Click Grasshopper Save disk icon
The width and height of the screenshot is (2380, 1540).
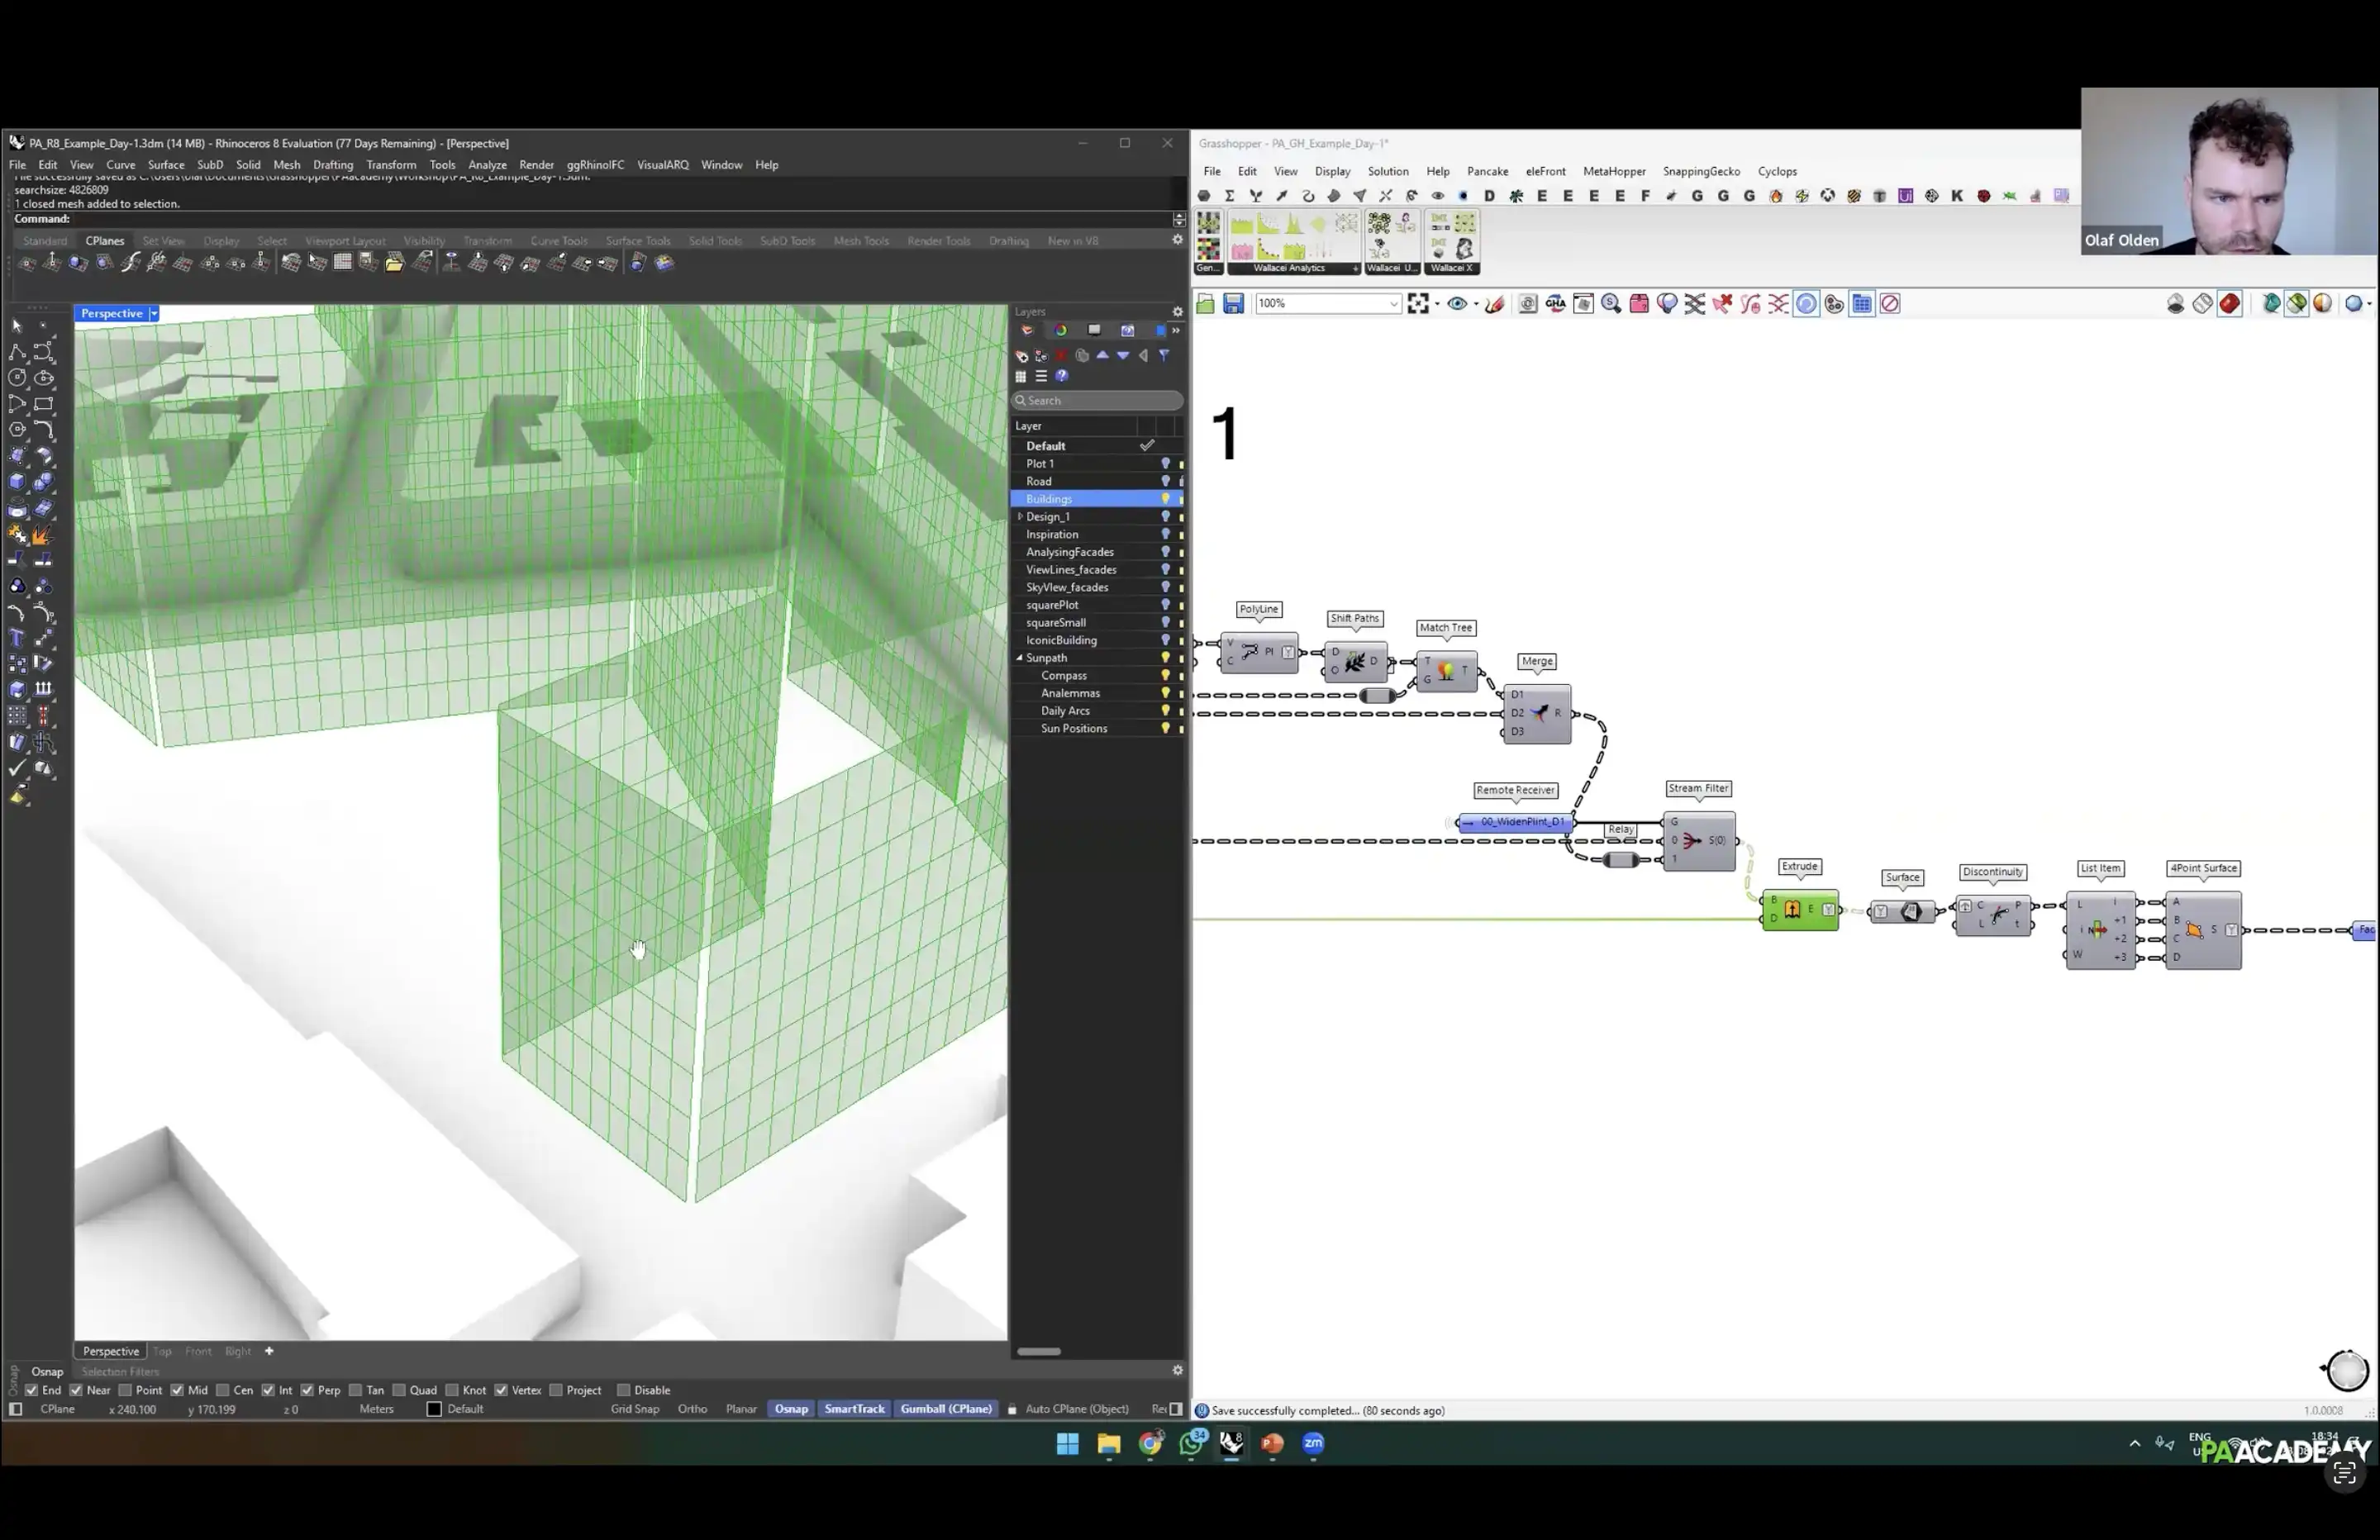coord(1233,304)
